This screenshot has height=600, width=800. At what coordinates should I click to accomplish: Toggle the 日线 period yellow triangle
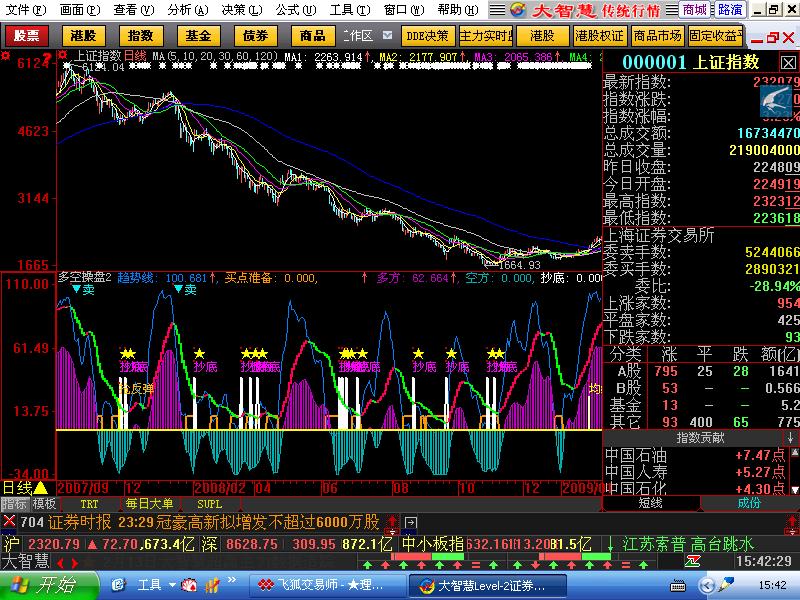coord(40,488)
